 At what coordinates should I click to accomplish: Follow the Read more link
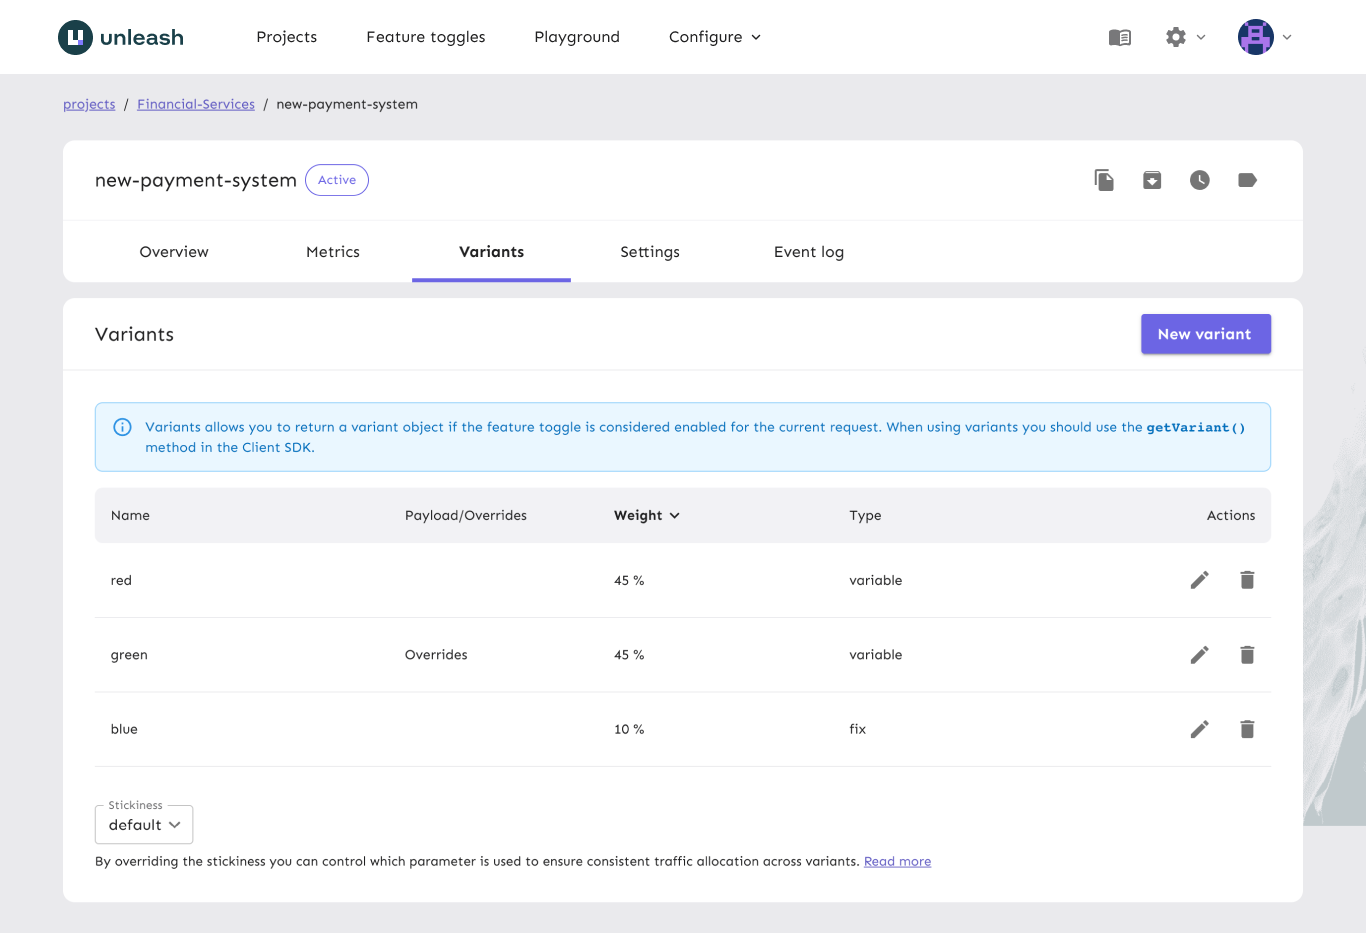point(897,861)
